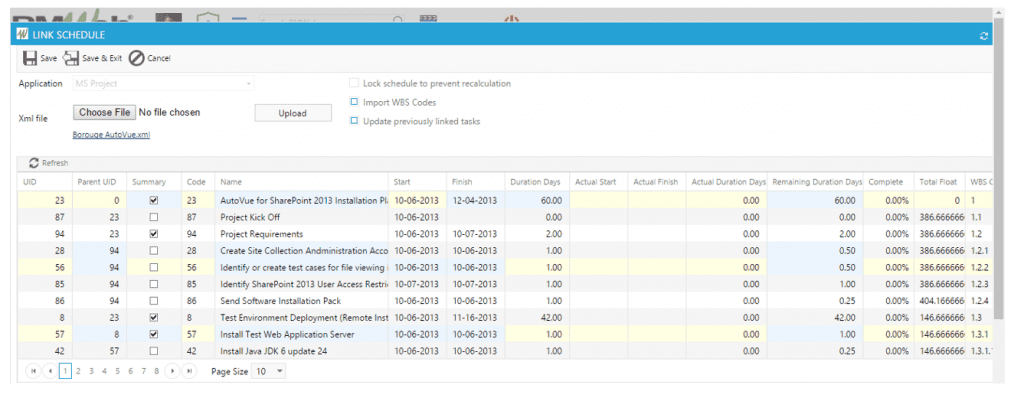The height and width of the screenshot is (398, 1024).
Task: Select Send Software Installation Pack cell
Action: click(x=302, y=301)
